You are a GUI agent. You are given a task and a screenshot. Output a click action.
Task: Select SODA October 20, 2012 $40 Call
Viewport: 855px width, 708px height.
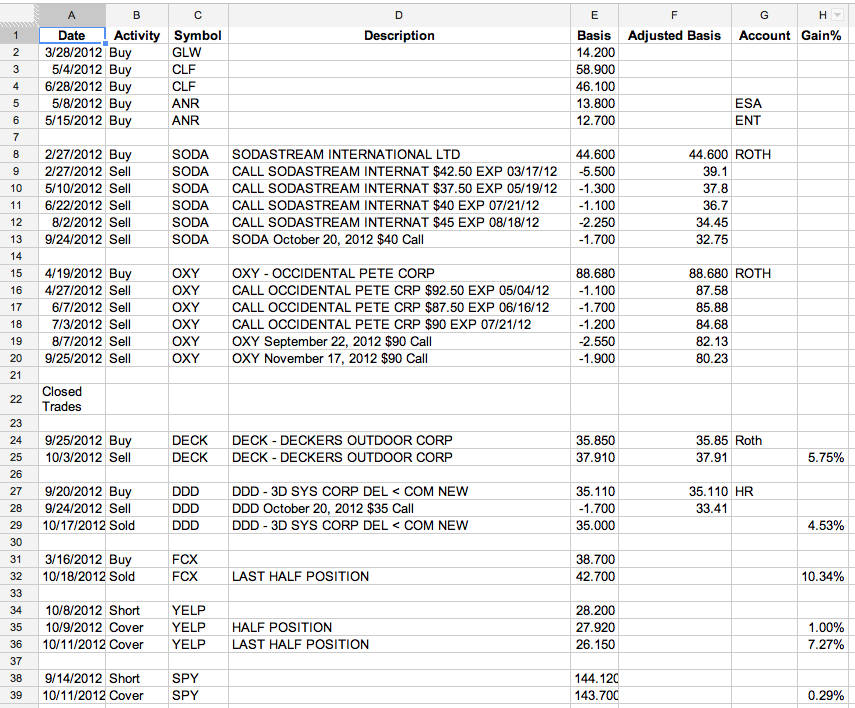coord(399,239)
